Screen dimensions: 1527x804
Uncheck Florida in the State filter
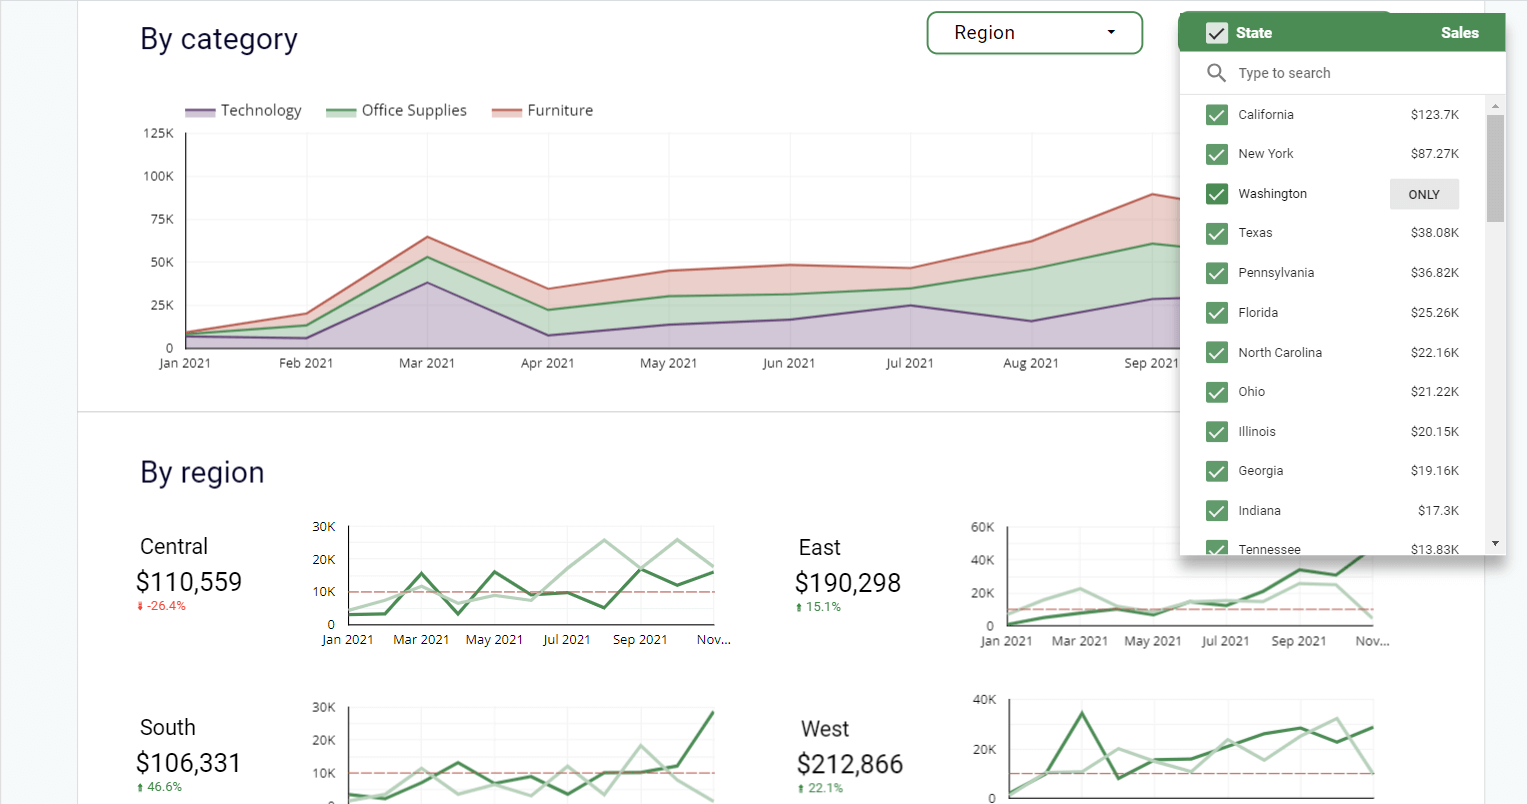pos(1216,312)
